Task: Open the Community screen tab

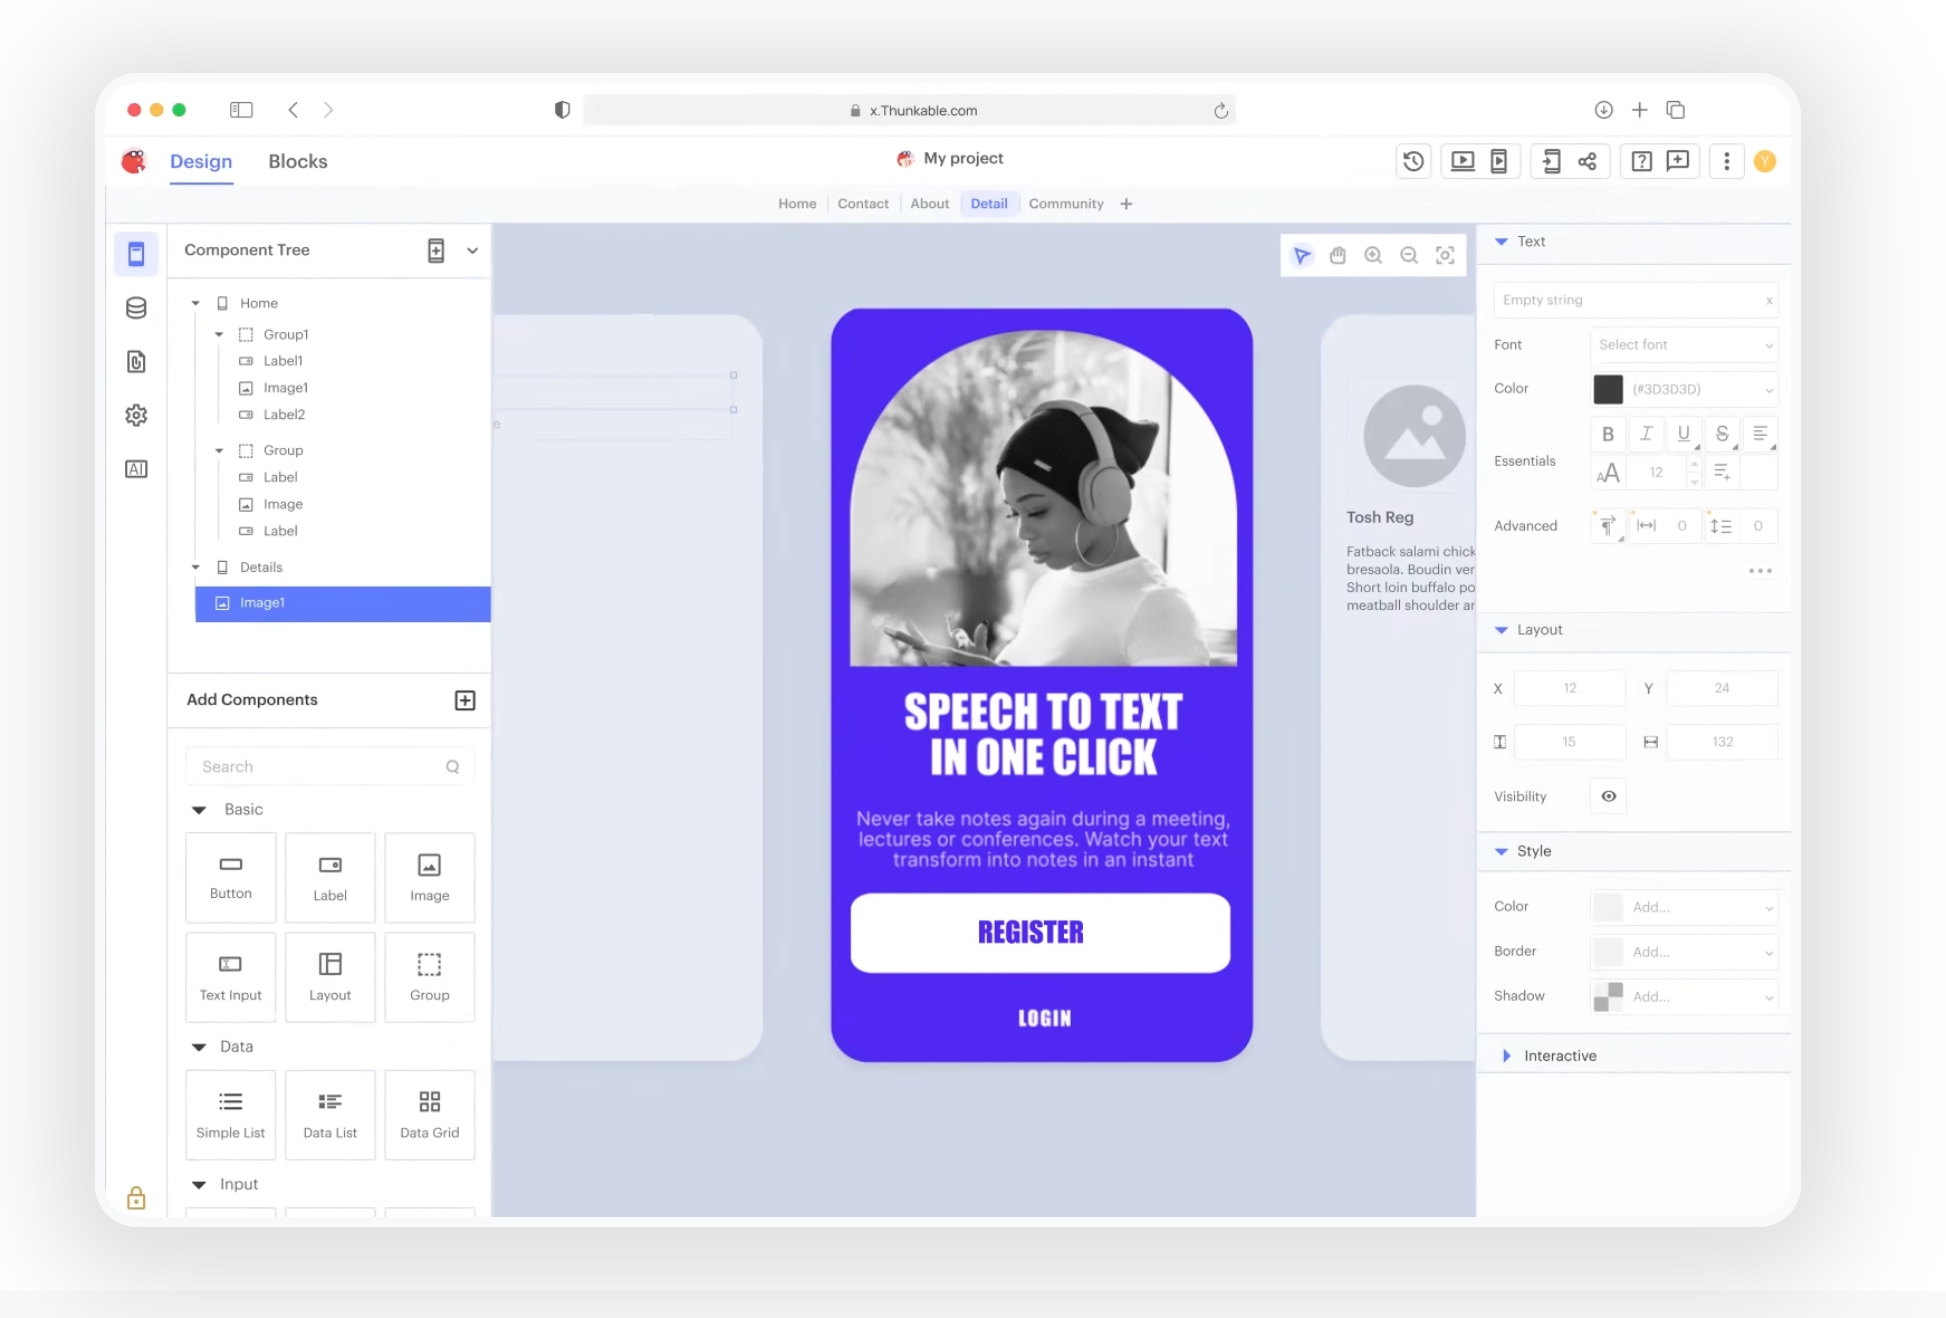Action: pyautogui.click(x=1065, y=204)
